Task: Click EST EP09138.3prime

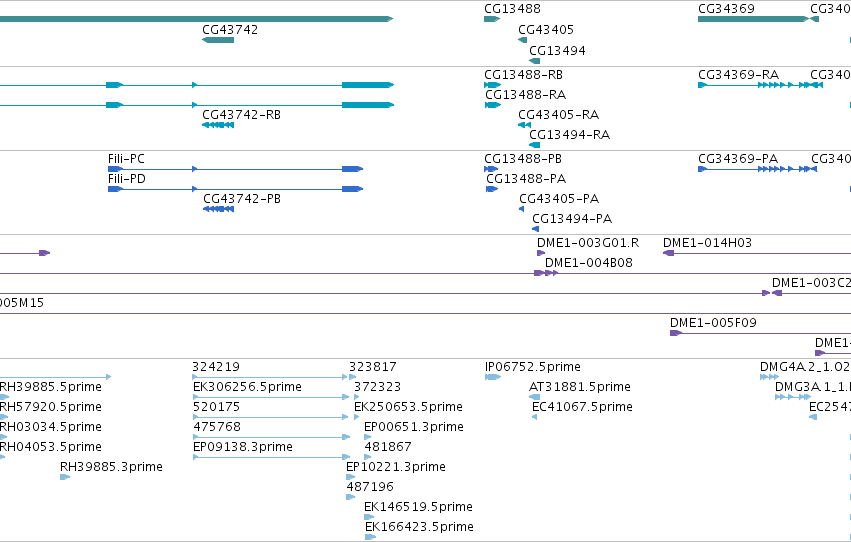Action: 271,457
